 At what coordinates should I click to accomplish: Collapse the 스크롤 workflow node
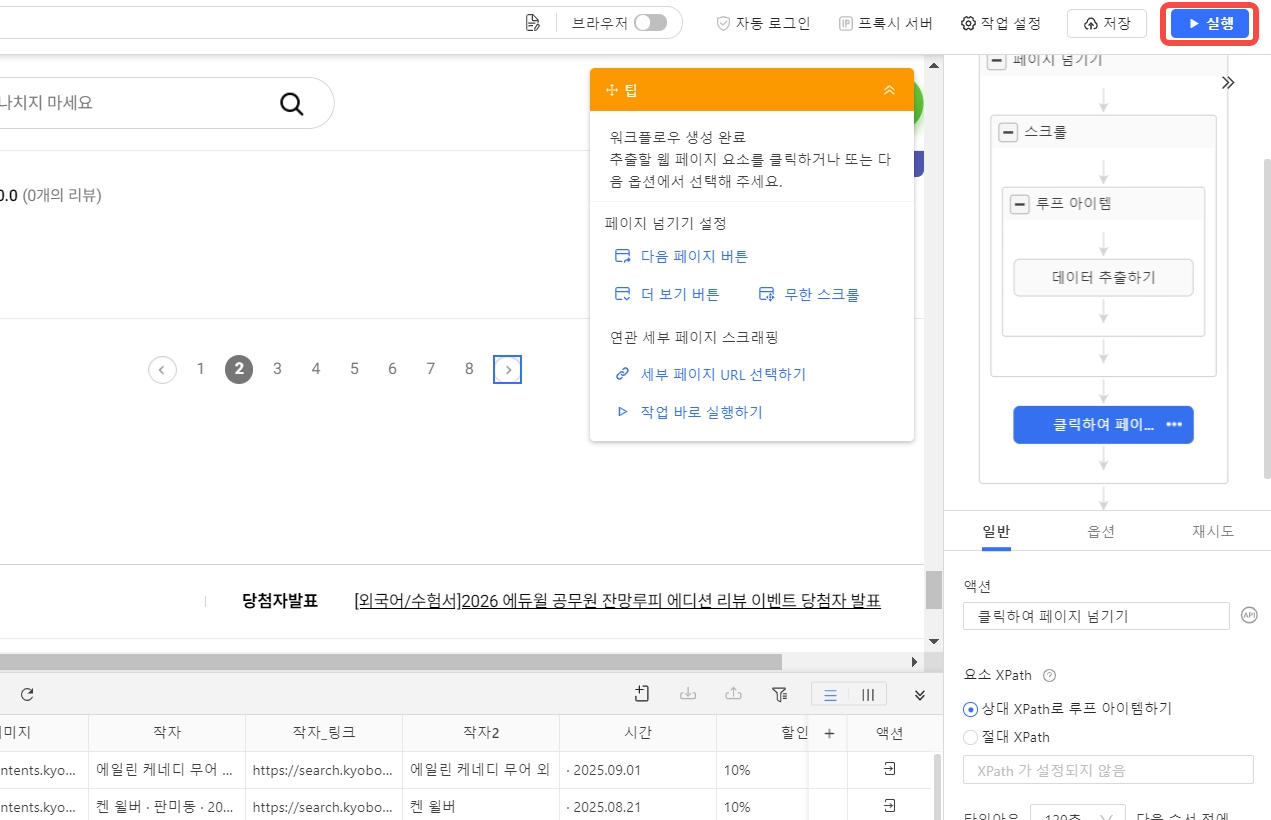point(1008,132)
